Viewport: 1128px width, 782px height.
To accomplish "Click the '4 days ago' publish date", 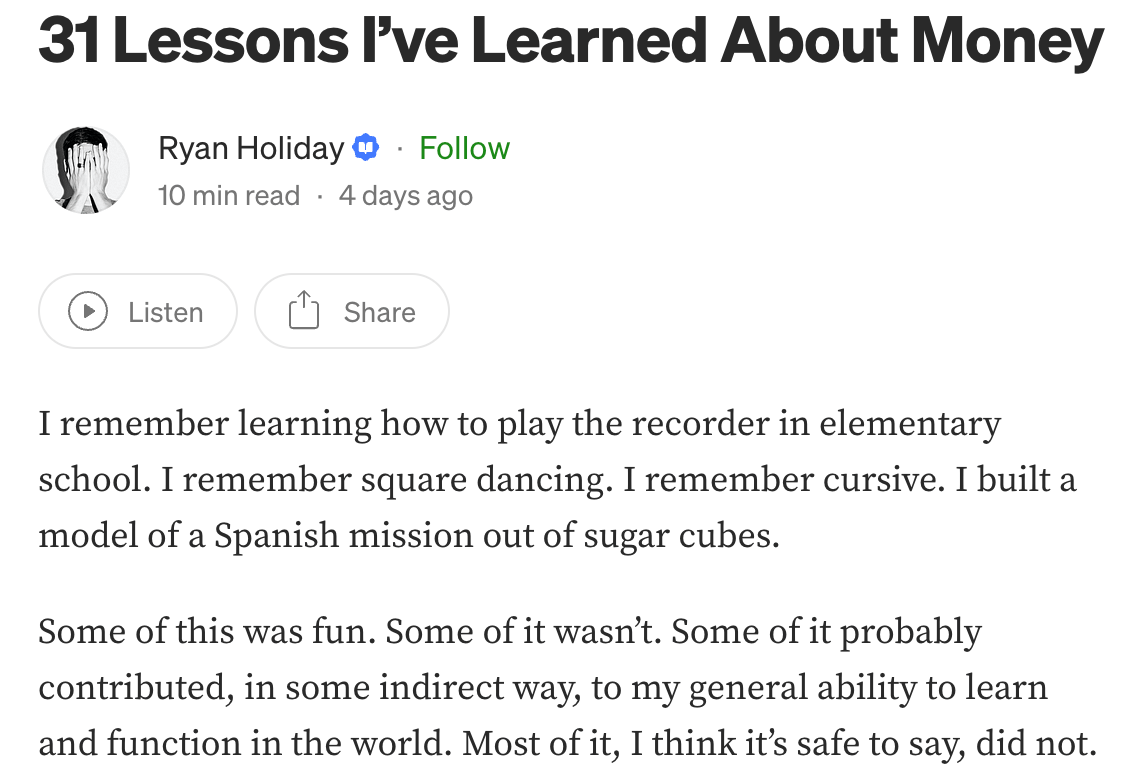I will [x=405, y=195].
